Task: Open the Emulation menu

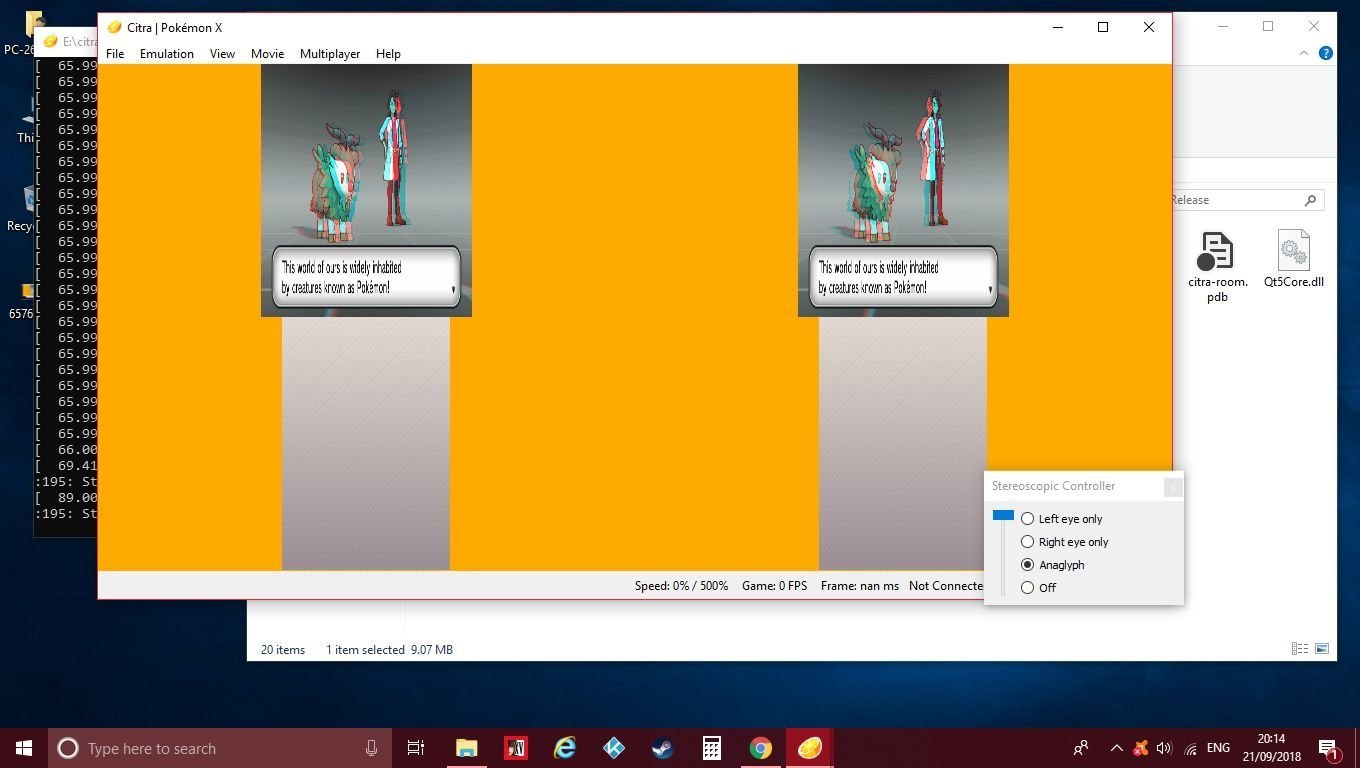Action: [167, 53]
